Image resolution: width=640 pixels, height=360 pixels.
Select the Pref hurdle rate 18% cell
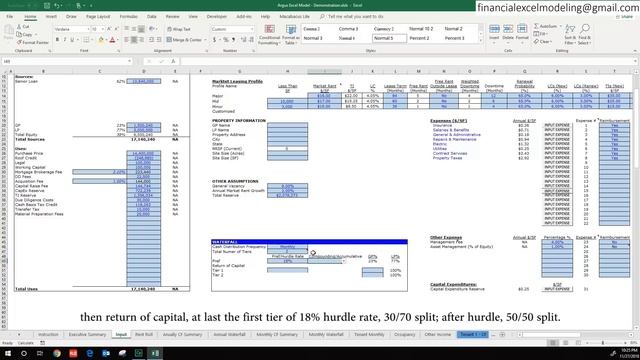tap(288, 261)
